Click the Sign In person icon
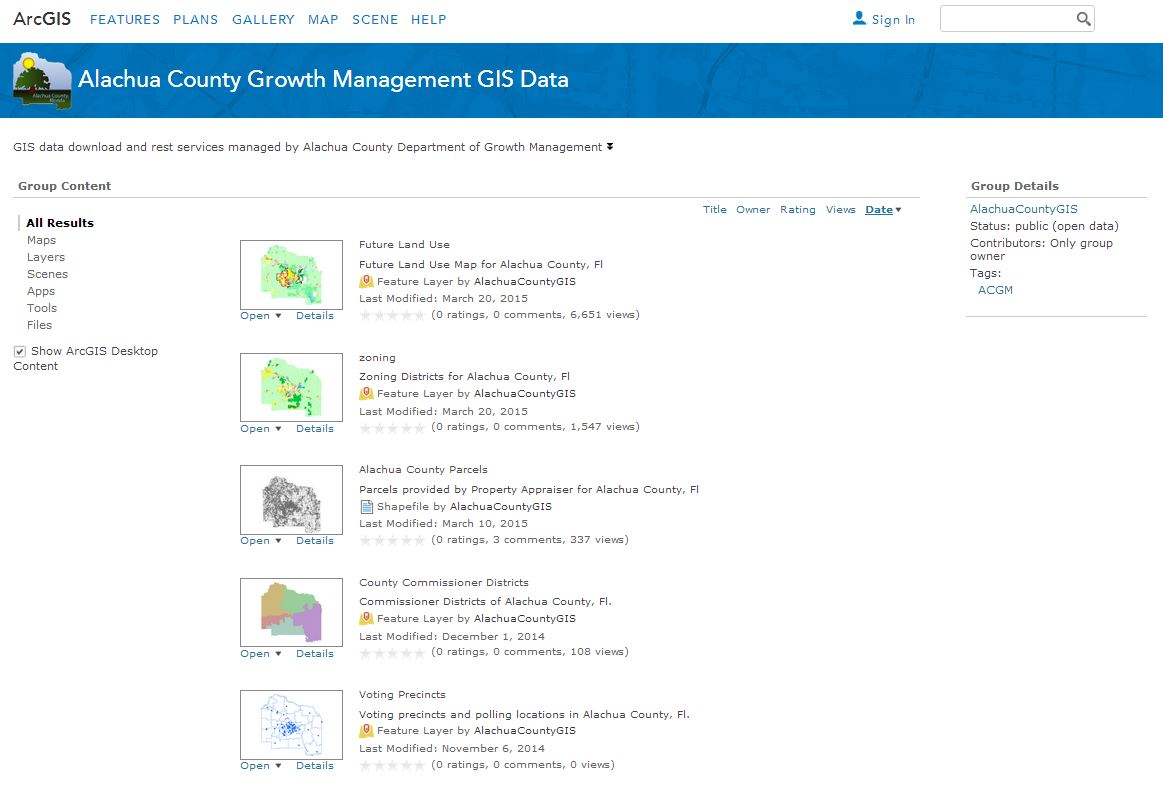 (859, 19)
